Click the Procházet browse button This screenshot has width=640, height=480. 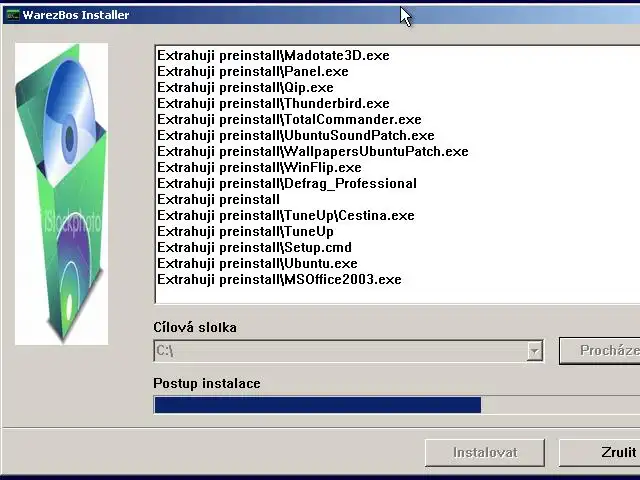[599, 351]
